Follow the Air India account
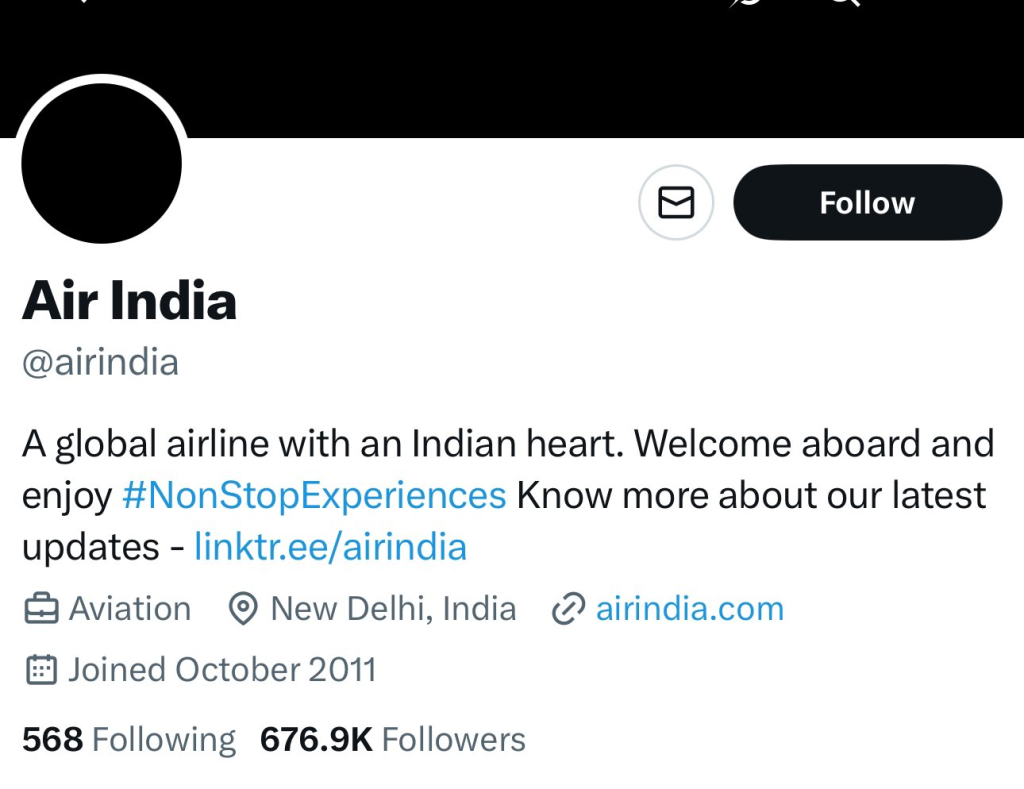 click(867, 203)
